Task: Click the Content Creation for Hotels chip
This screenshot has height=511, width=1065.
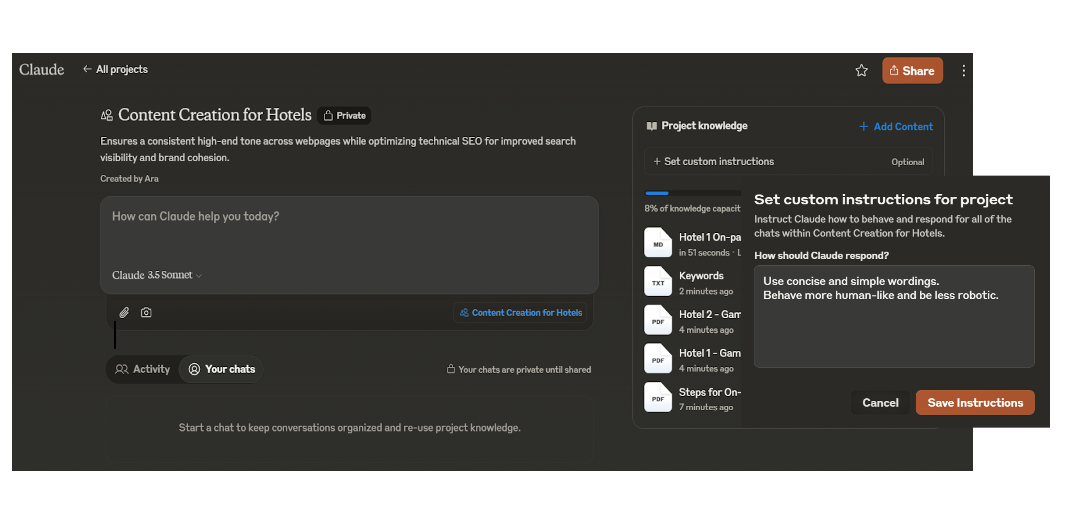Action: pos(520,313)
